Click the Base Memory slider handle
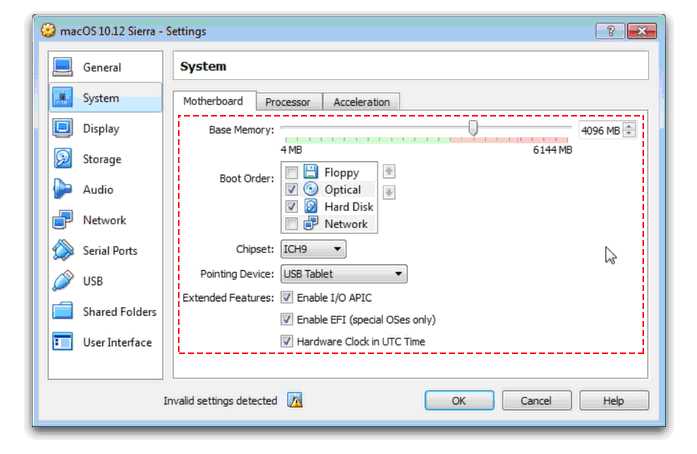Screen dimensions: 697x454 coord(473,128)
